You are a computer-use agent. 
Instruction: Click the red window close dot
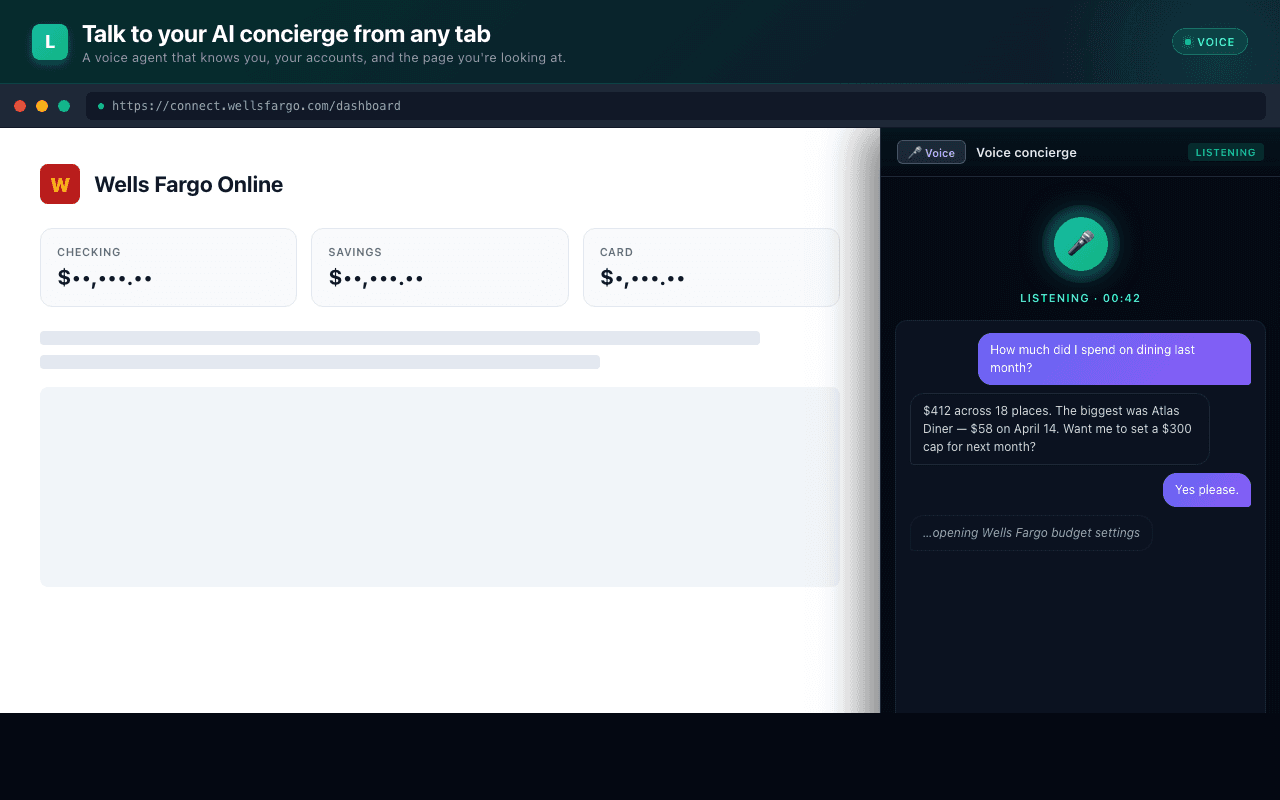pos(20,106)
